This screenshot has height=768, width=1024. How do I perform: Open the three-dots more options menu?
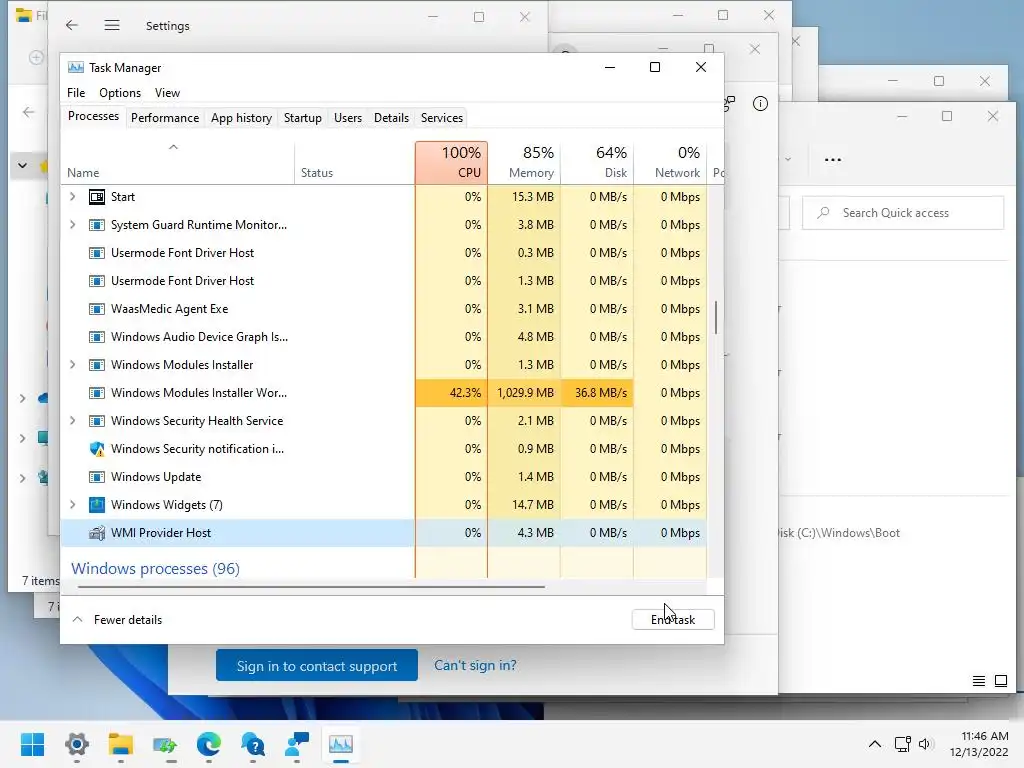[x=833, y=159]
